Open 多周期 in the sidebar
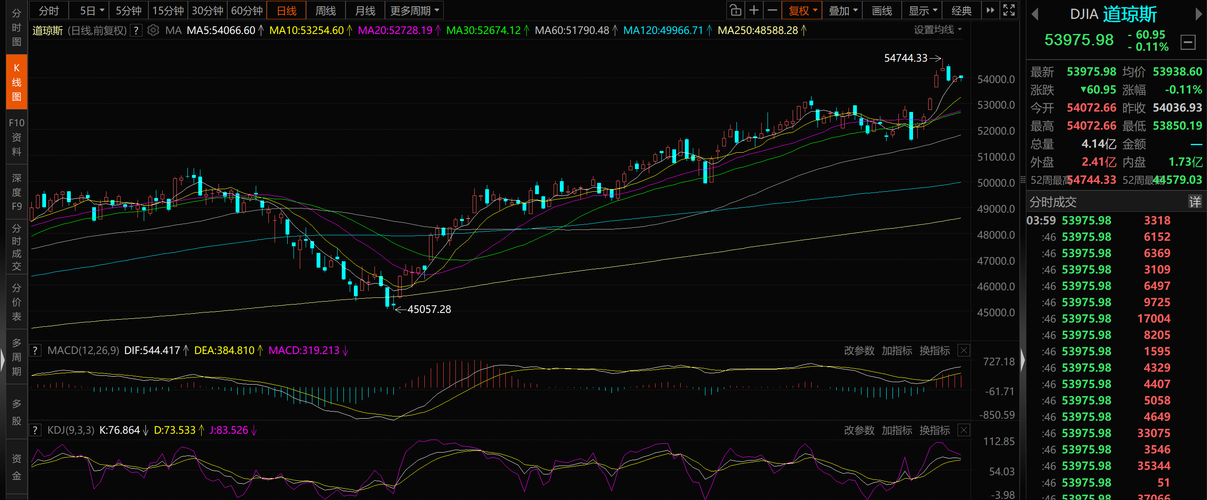1207x500 pixels. [16, 357]
